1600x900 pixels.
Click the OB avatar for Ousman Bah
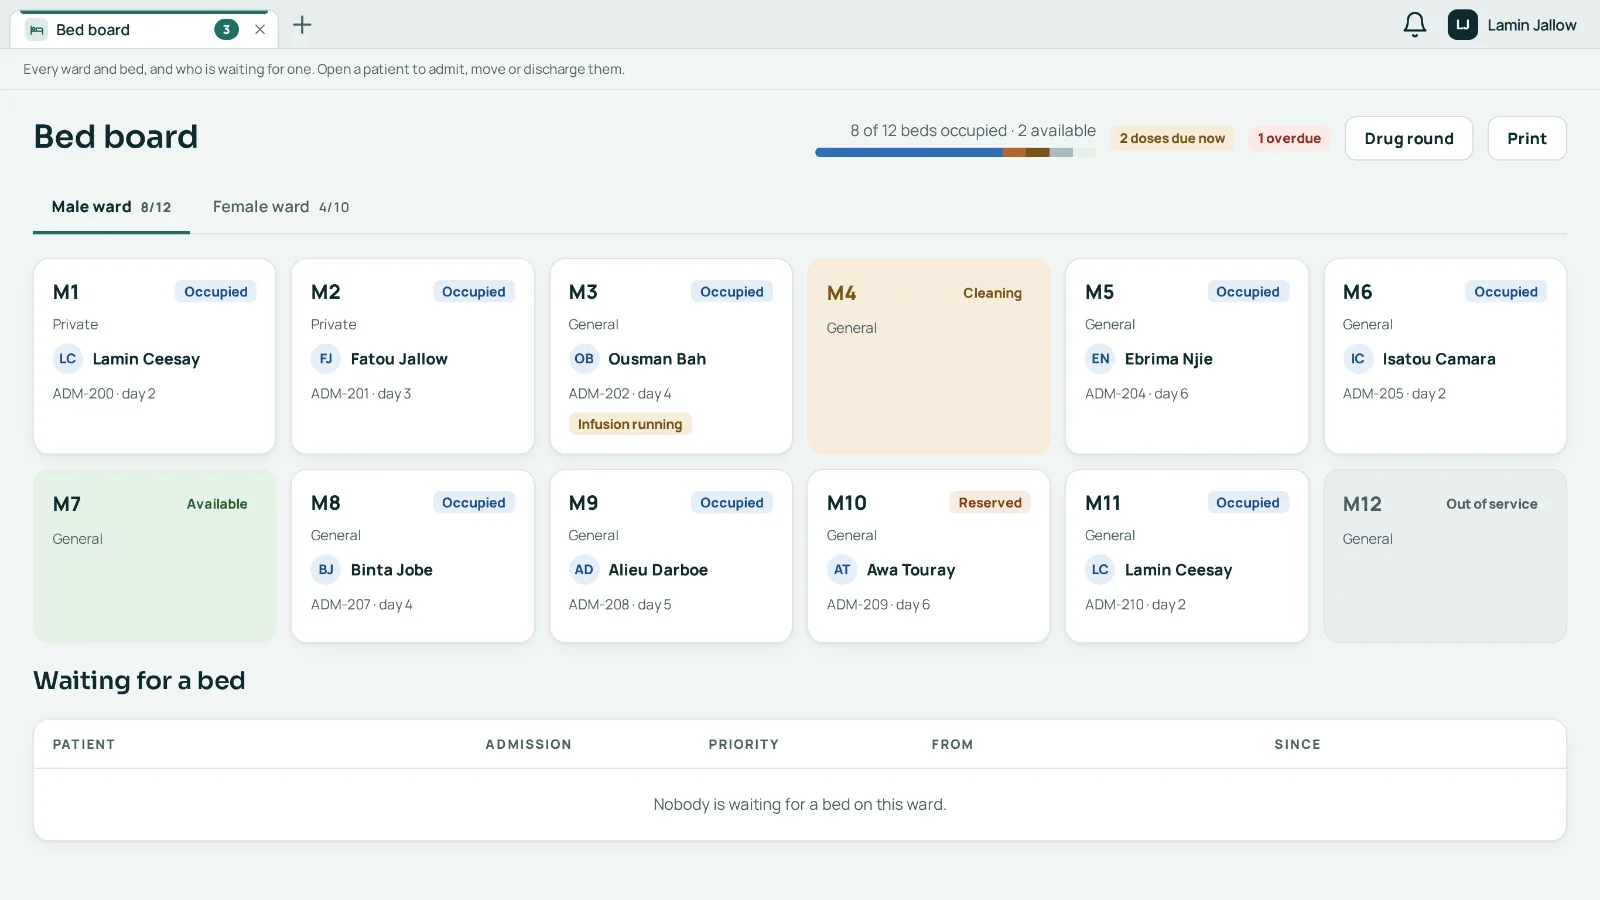click(584, 359)
